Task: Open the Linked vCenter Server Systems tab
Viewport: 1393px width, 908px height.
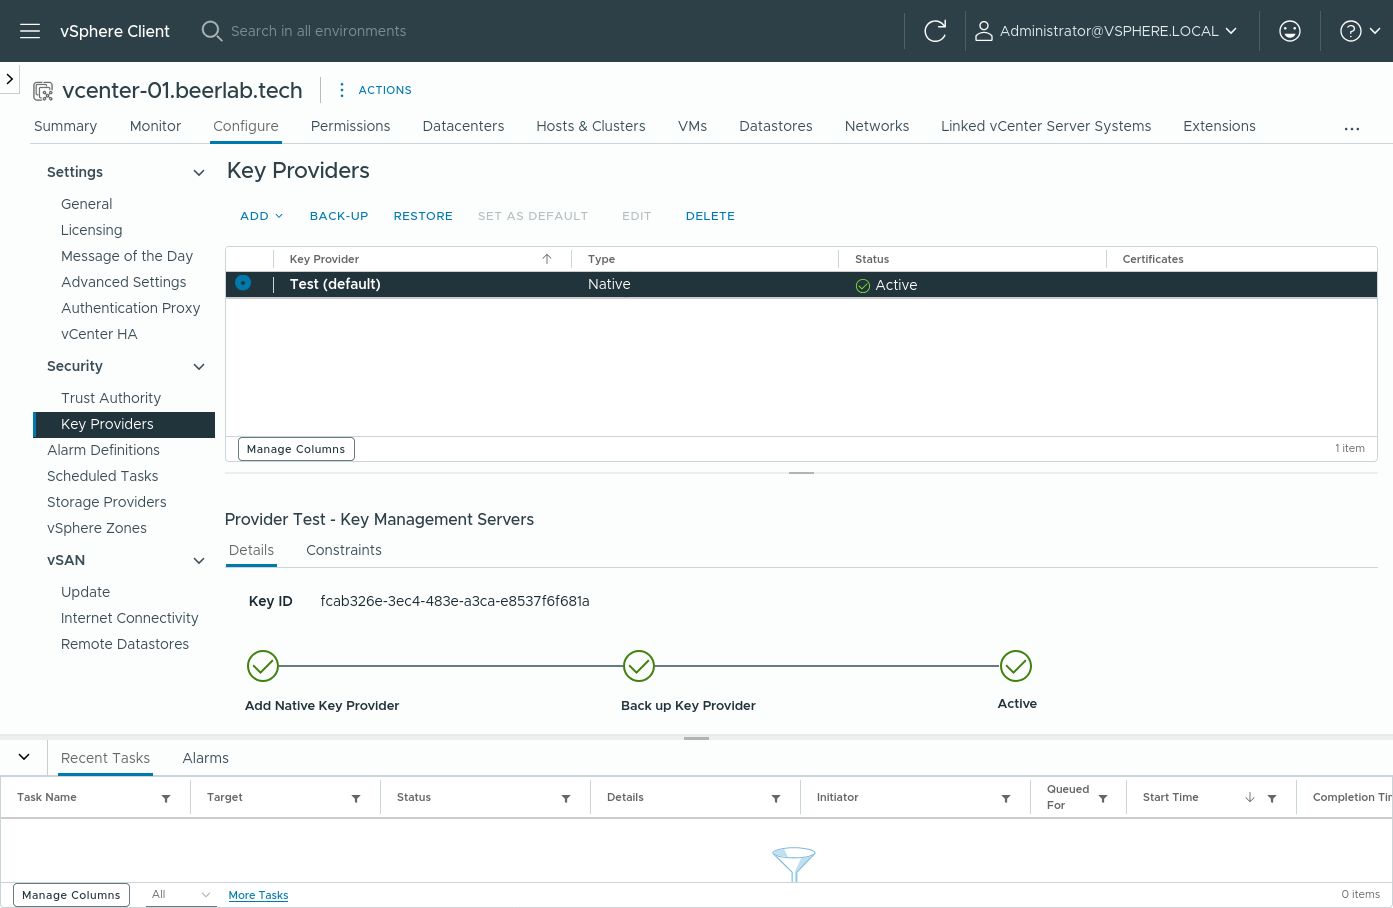Action: (x=1046, y=126)
